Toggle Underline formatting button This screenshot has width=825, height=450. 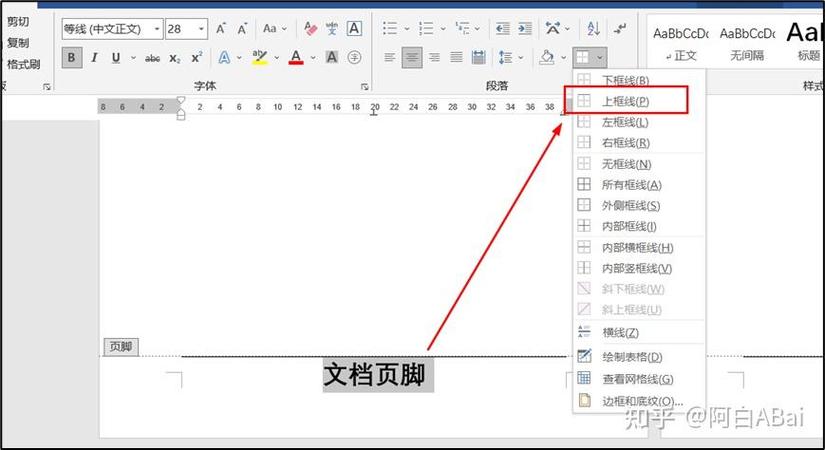coord(116,57)
